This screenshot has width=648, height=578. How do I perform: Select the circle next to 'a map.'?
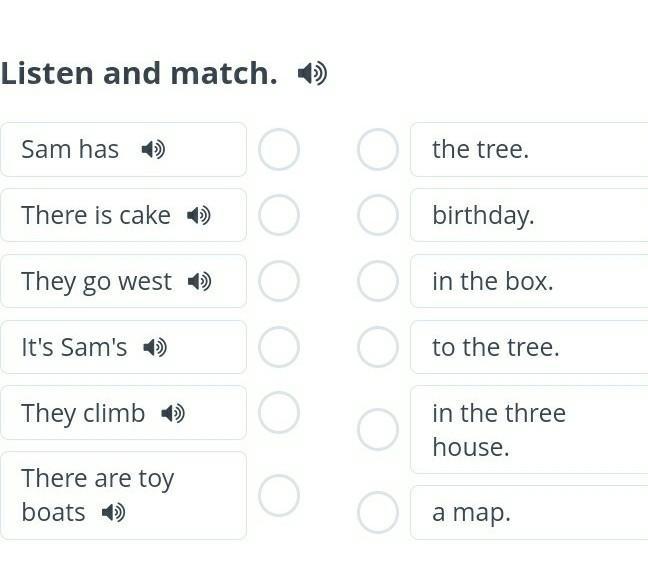(x=378, y=512)
